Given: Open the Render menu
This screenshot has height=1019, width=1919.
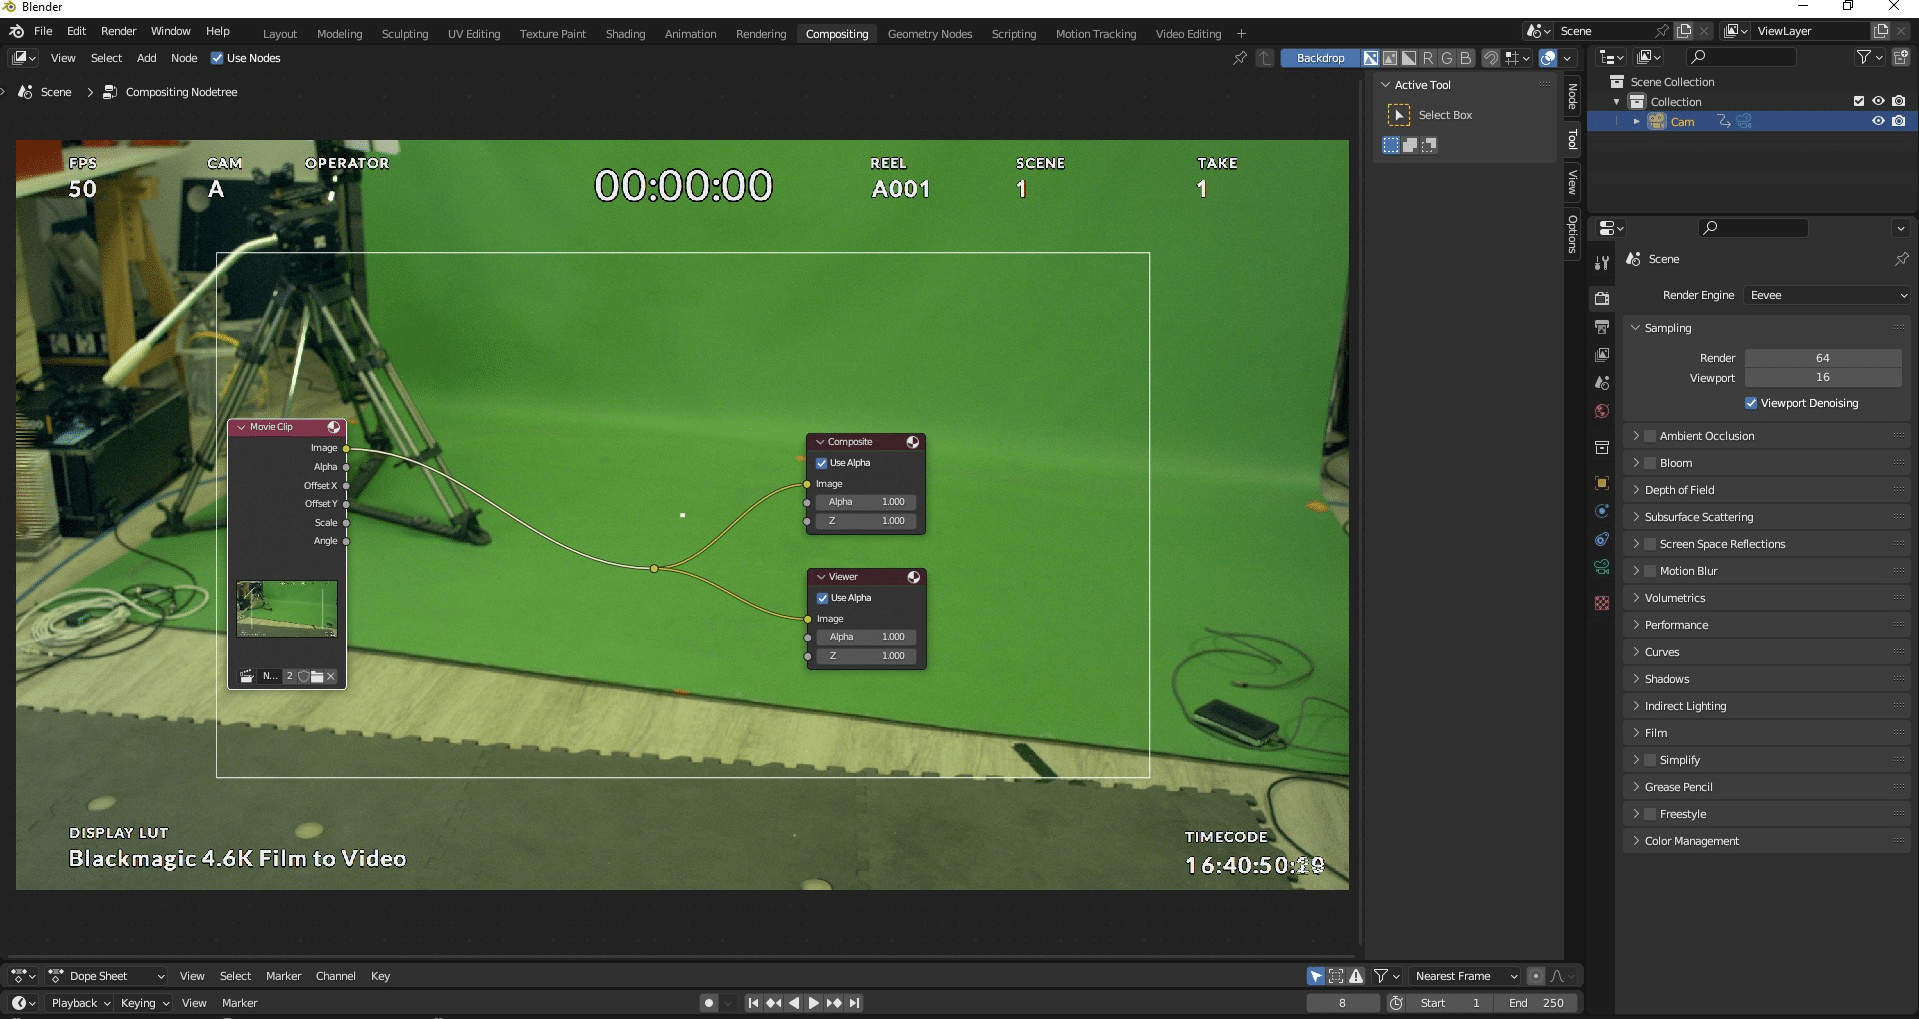Looking at the screenshot, I should (x=118, y=31).
